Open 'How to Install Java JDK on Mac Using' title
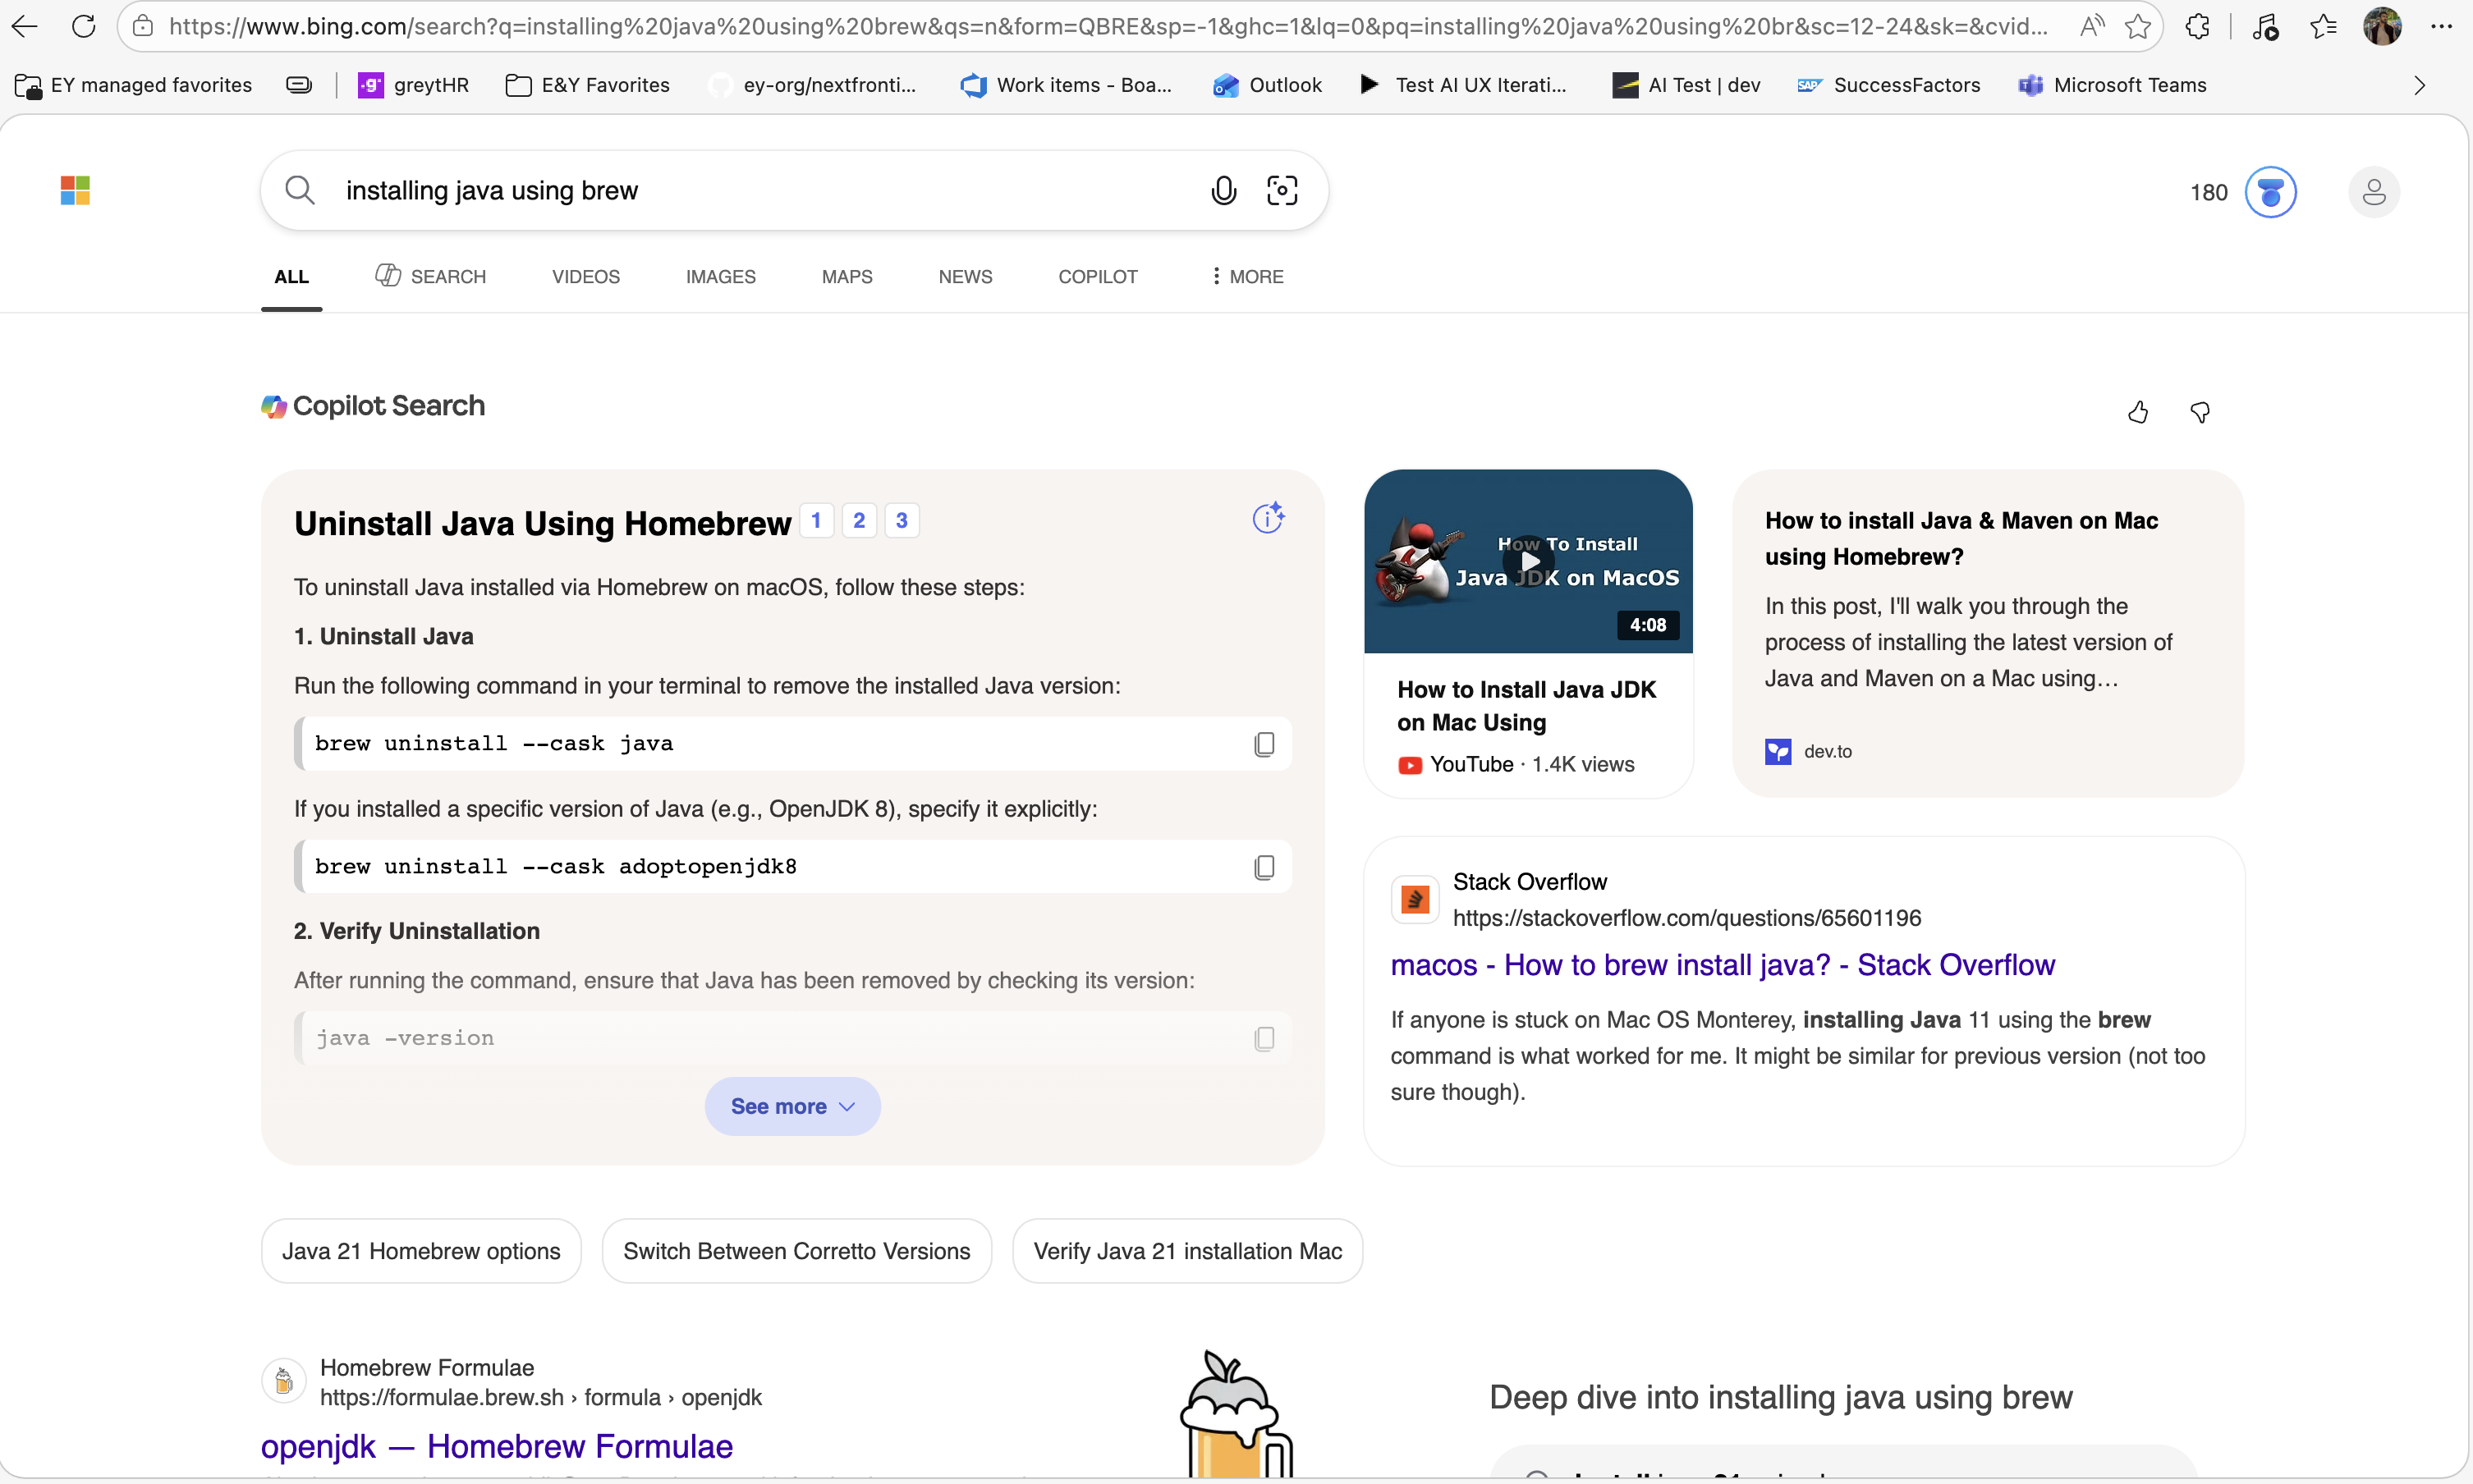The image size is (2473, 1484). pos(1526,706)
